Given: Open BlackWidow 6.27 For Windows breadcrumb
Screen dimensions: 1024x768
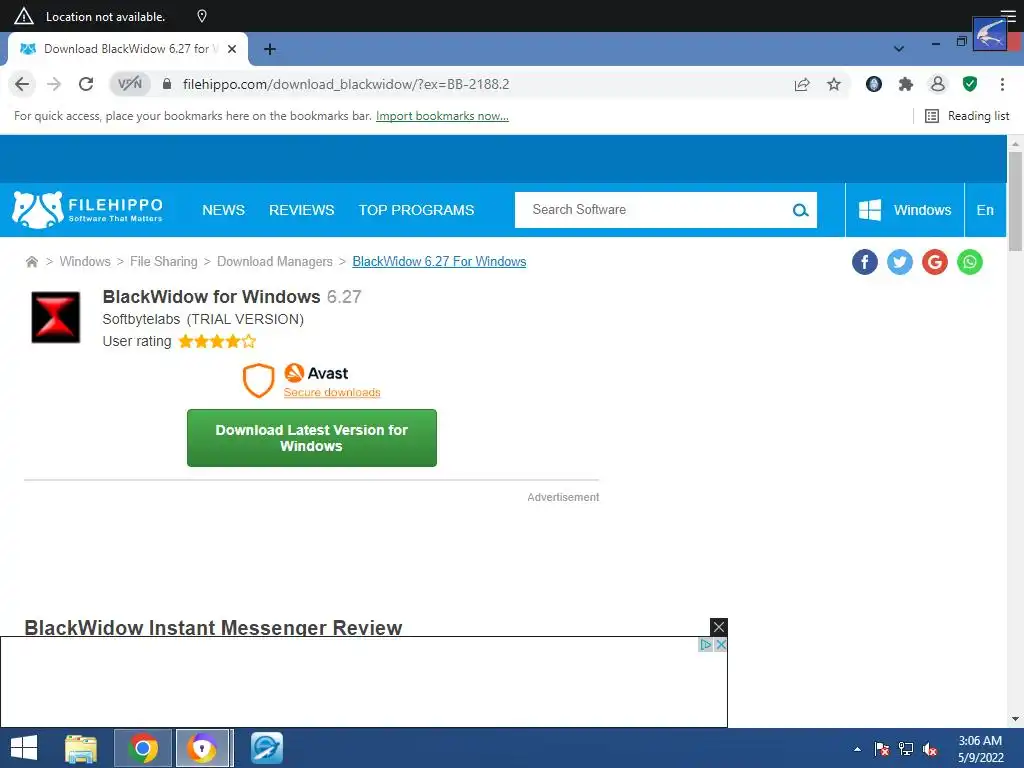Looking at the screenshot, I should 439,261.
